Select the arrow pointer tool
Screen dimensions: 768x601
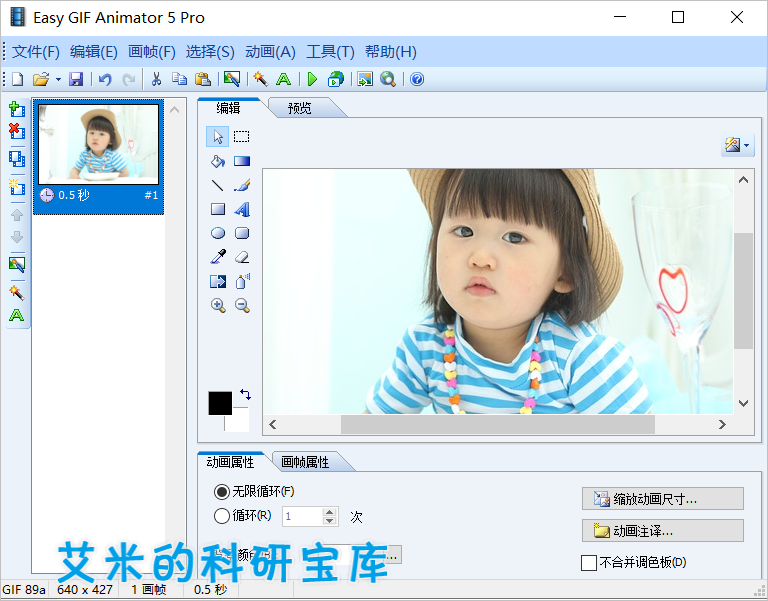(x=217, y=137)
